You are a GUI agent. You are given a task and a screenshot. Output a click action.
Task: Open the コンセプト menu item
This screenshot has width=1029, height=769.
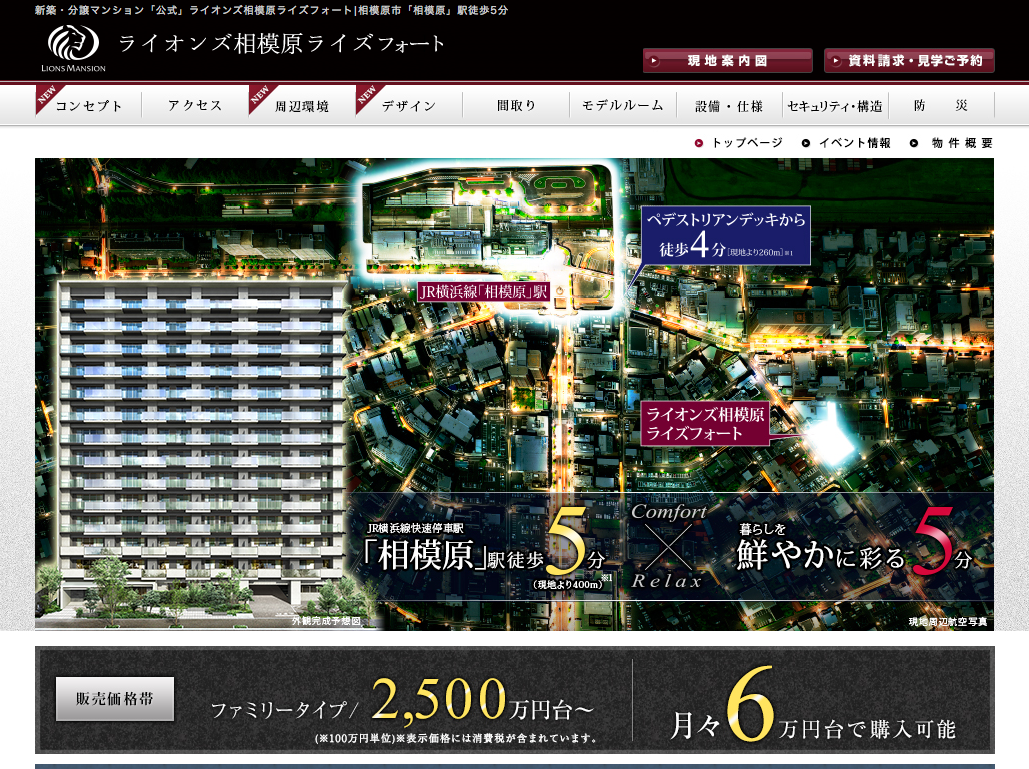89,106
